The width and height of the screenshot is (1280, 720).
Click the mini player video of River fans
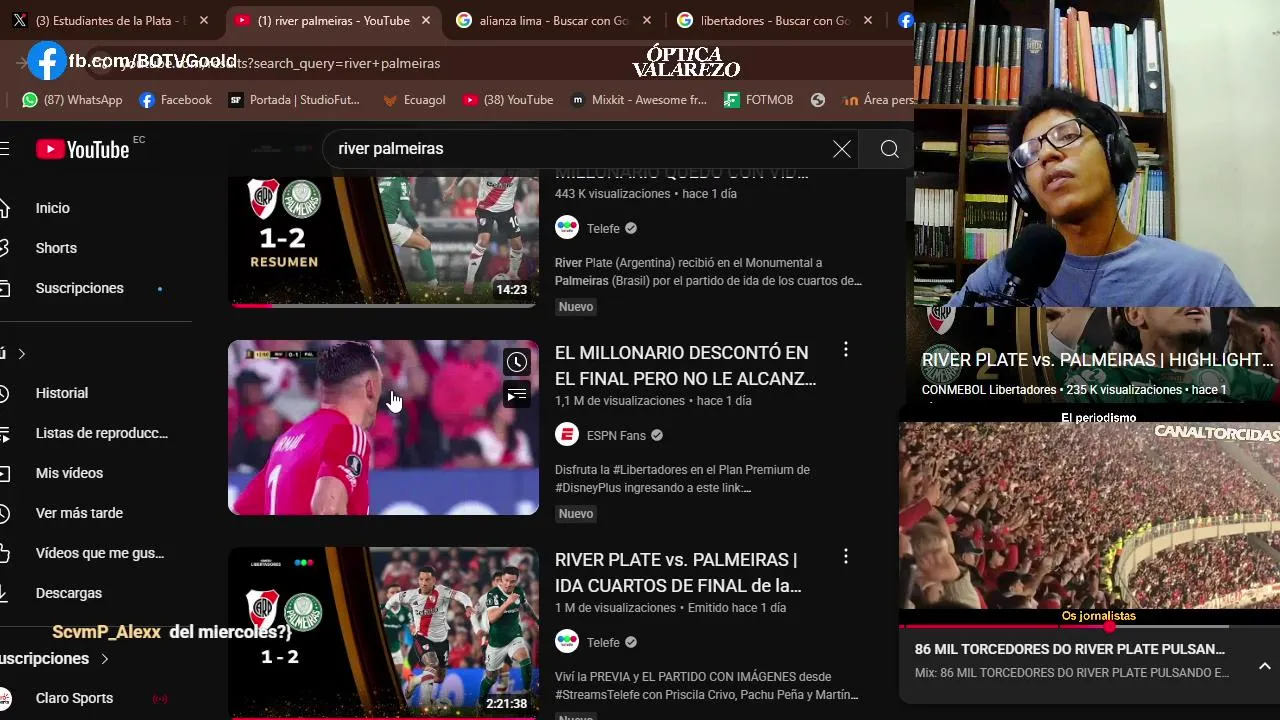pos(1089,517)
